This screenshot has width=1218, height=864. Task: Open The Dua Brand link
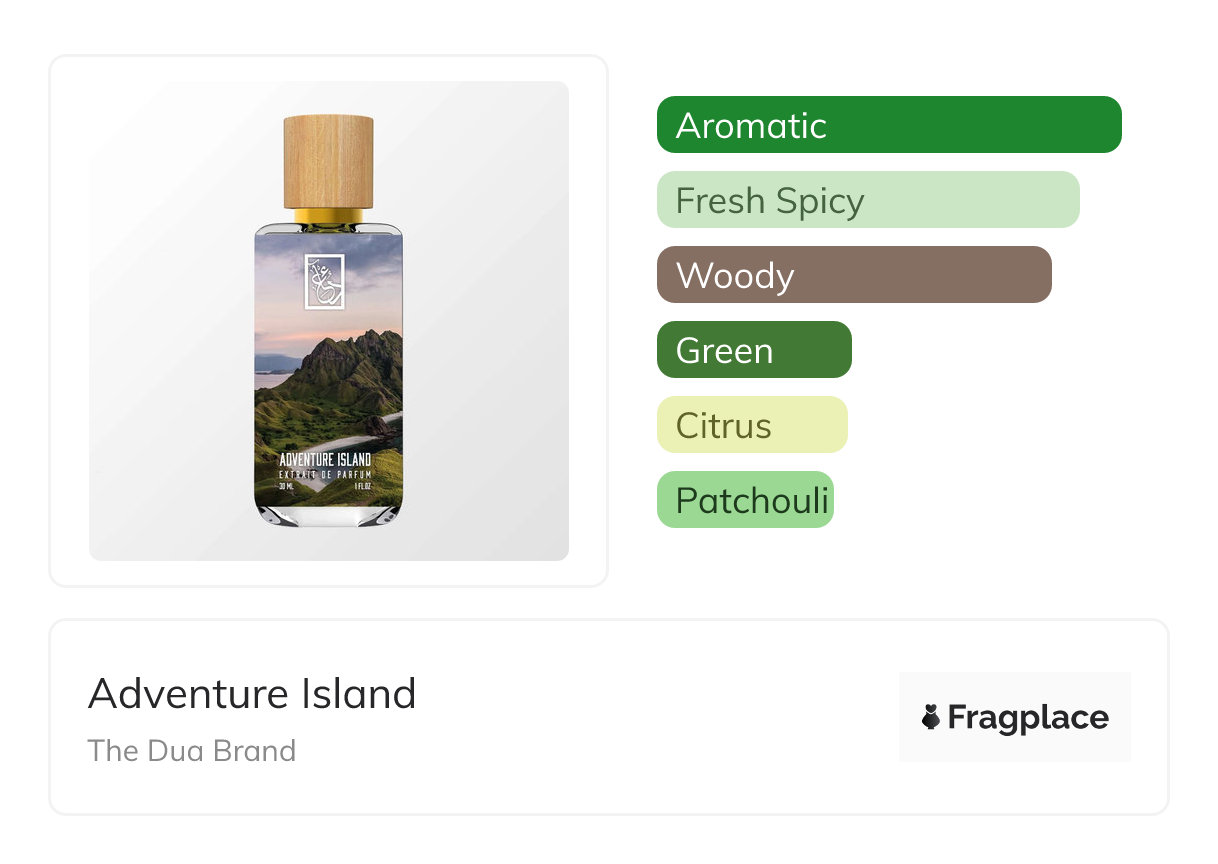[192, 751]
